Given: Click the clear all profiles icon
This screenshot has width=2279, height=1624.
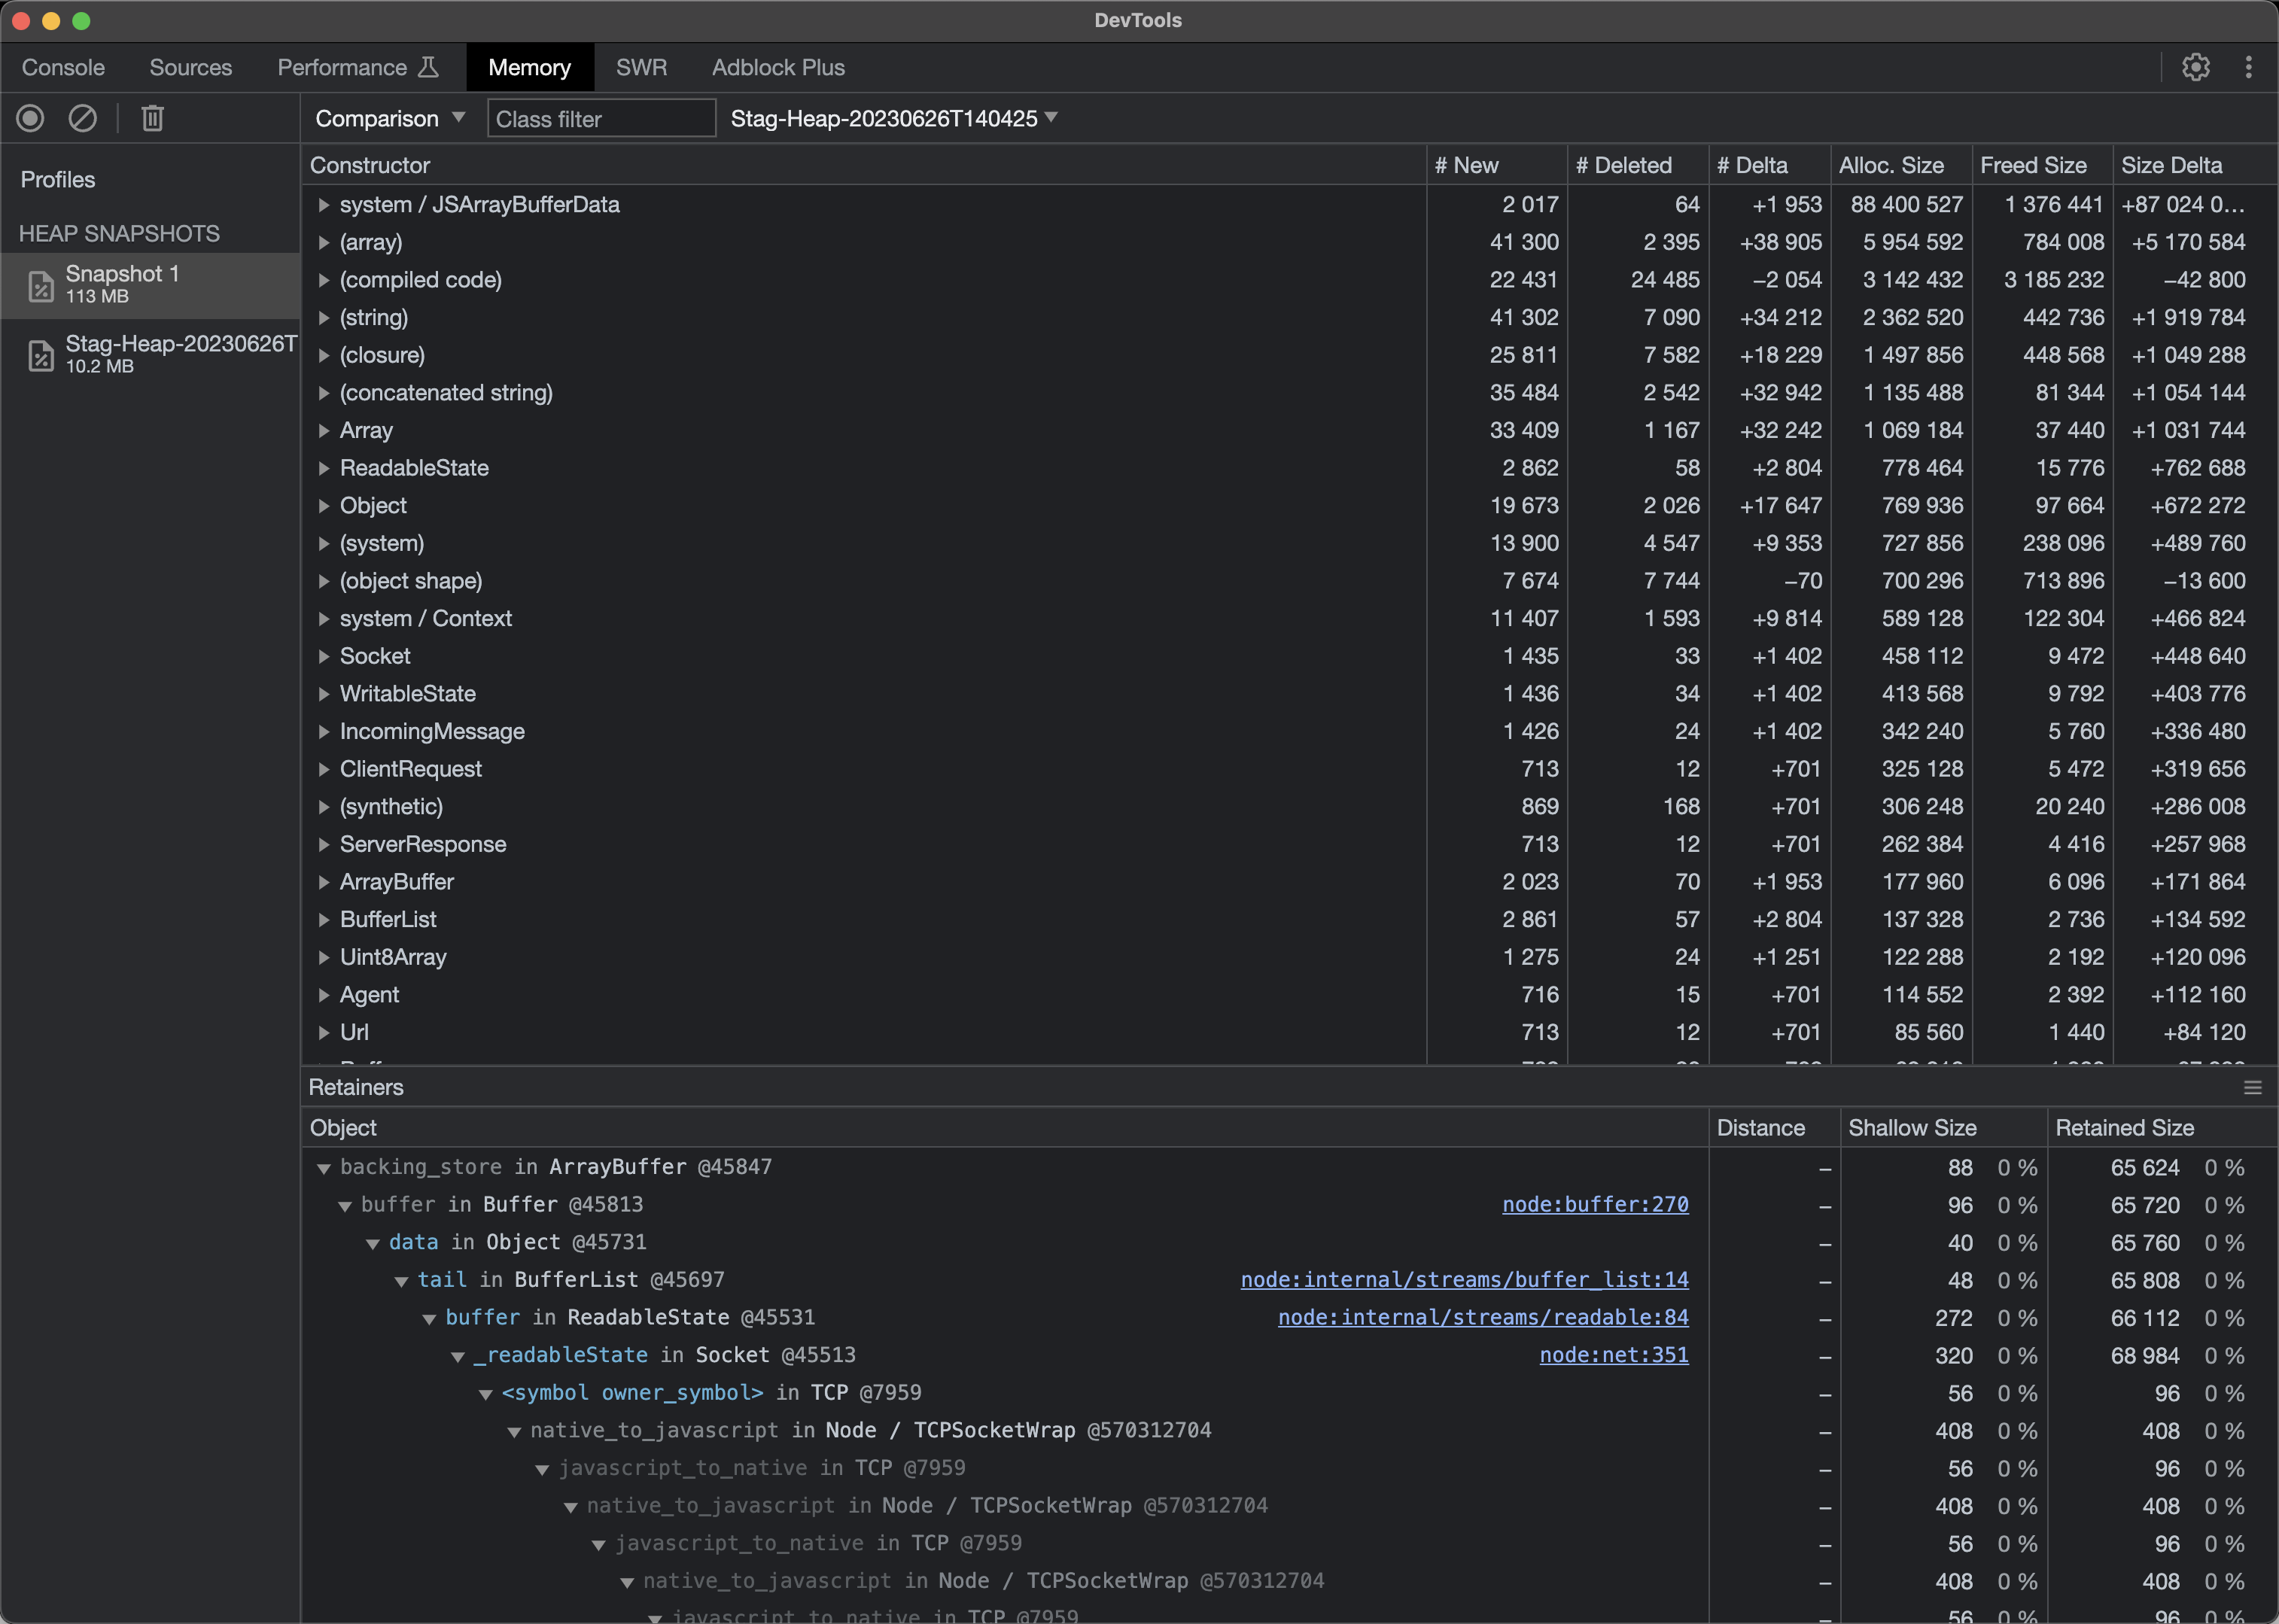Looking at the screenshot, I should (x=83, y=118).
